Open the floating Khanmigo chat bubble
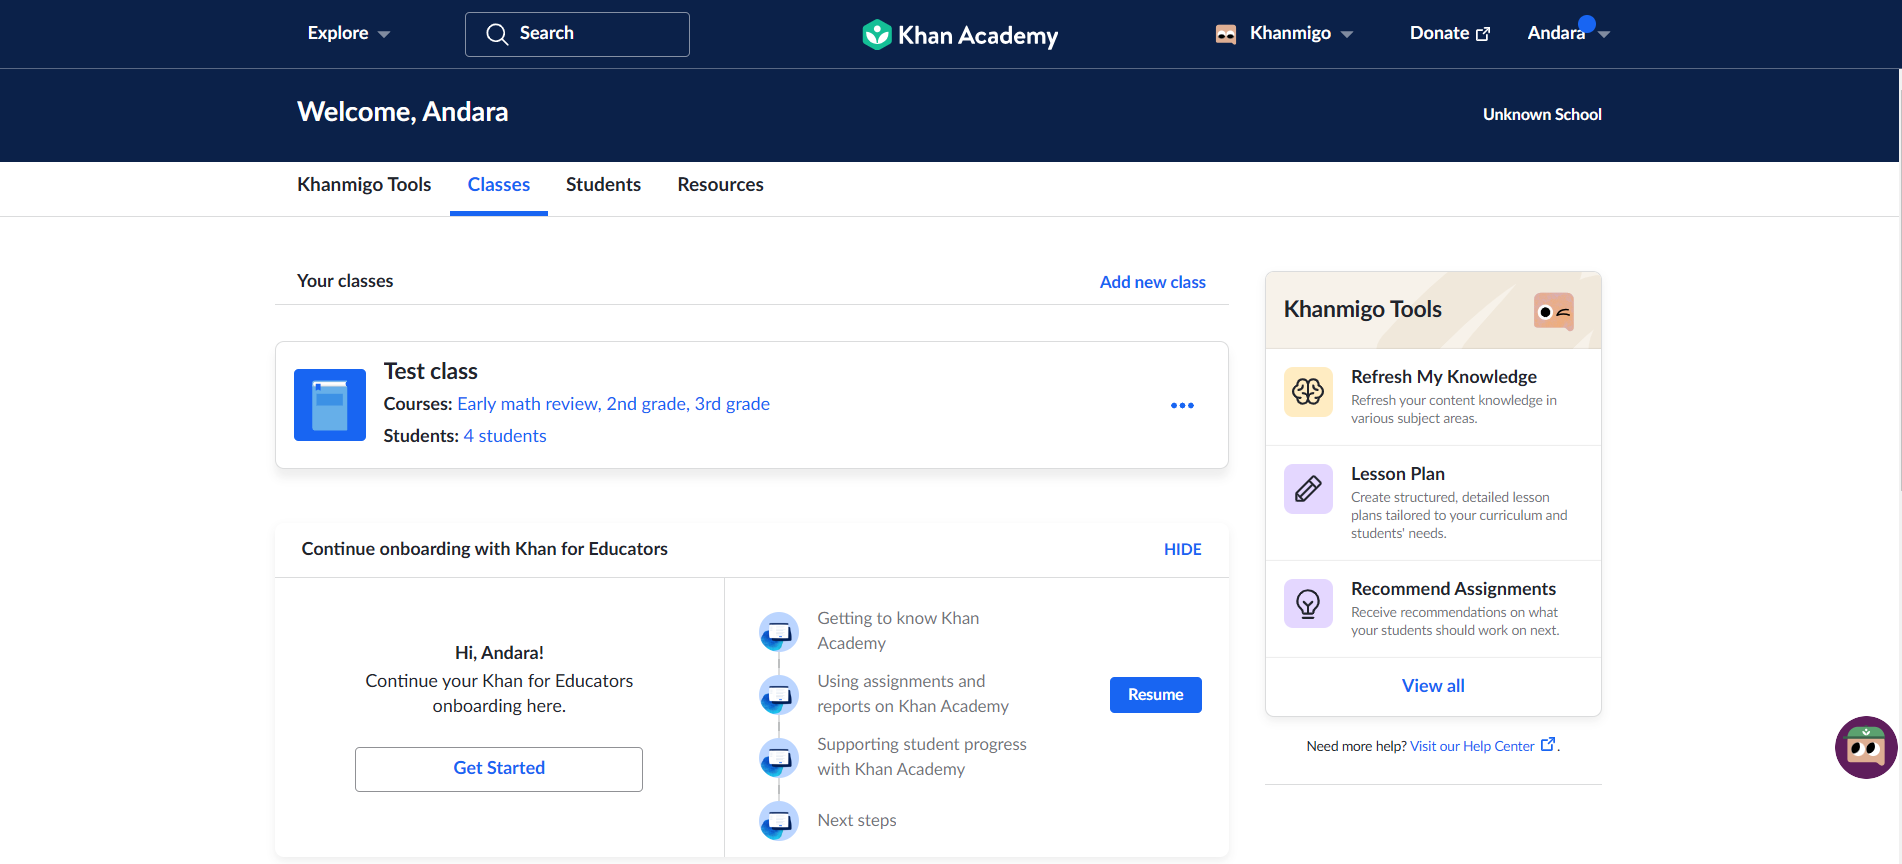1902x864 pixels. (x=1866, y=747)
